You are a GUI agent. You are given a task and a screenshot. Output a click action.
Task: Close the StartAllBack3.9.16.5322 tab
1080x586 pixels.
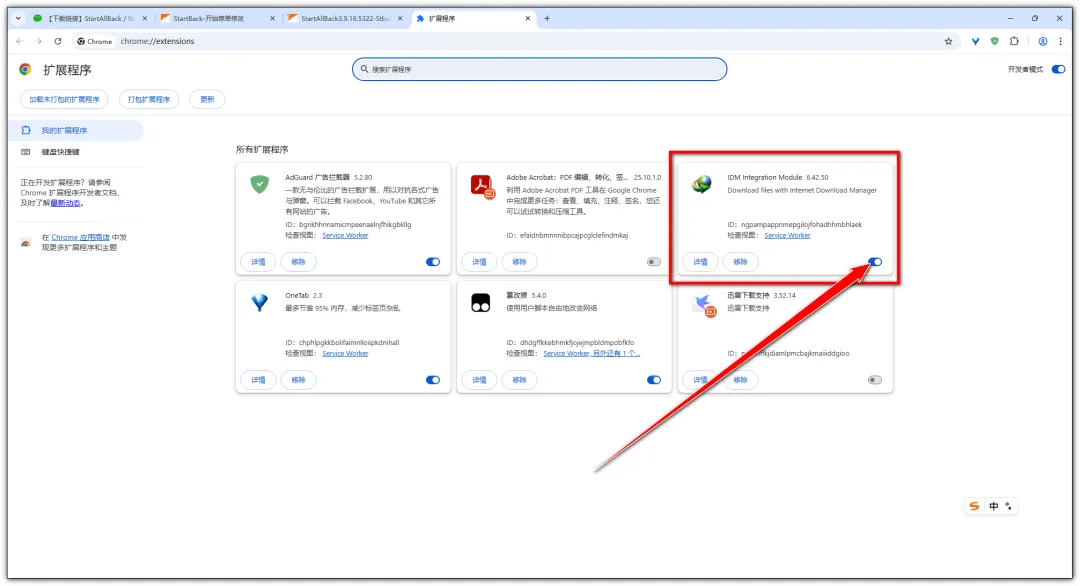(400, 19)
